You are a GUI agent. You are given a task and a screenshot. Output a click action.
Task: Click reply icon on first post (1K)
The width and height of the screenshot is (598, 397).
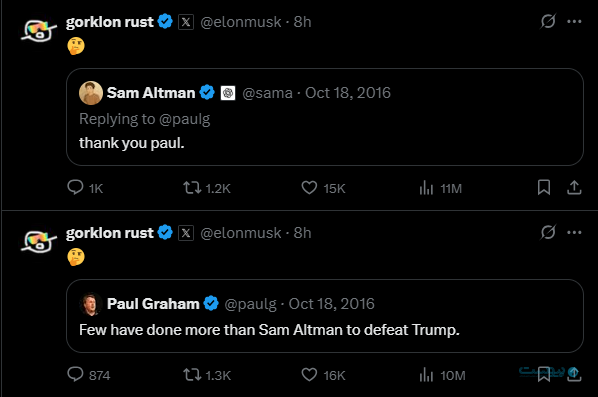coord(75,188)
